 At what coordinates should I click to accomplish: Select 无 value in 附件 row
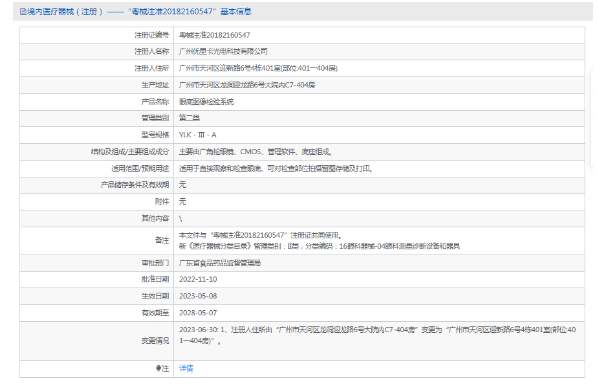point(182,201)
